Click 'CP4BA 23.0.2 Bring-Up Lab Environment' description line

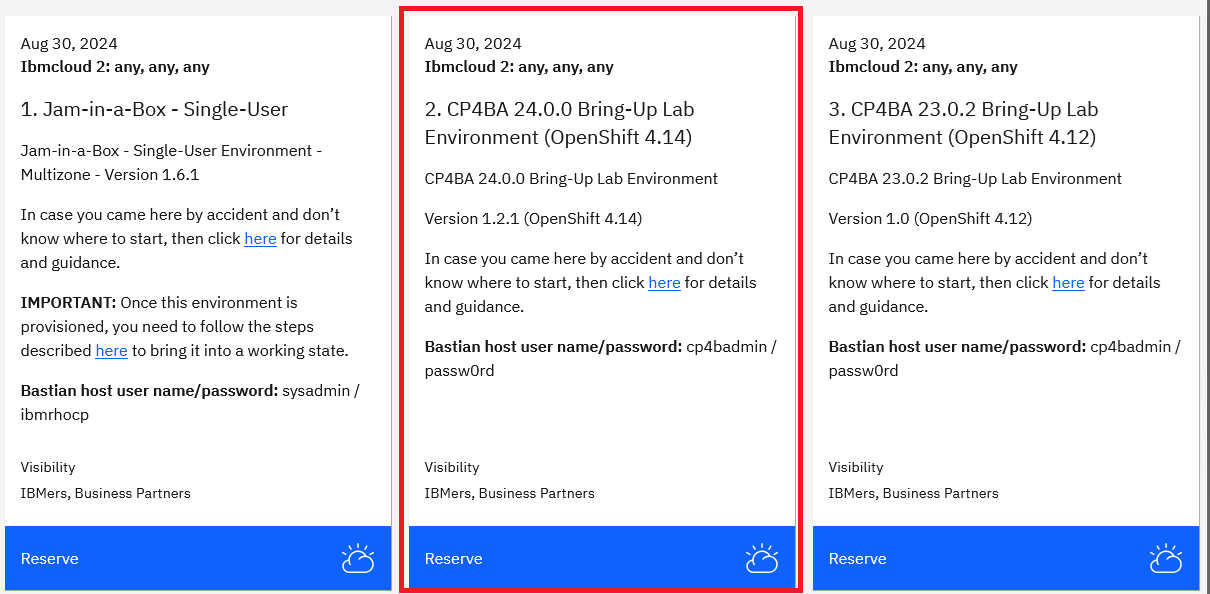(975, 179)
